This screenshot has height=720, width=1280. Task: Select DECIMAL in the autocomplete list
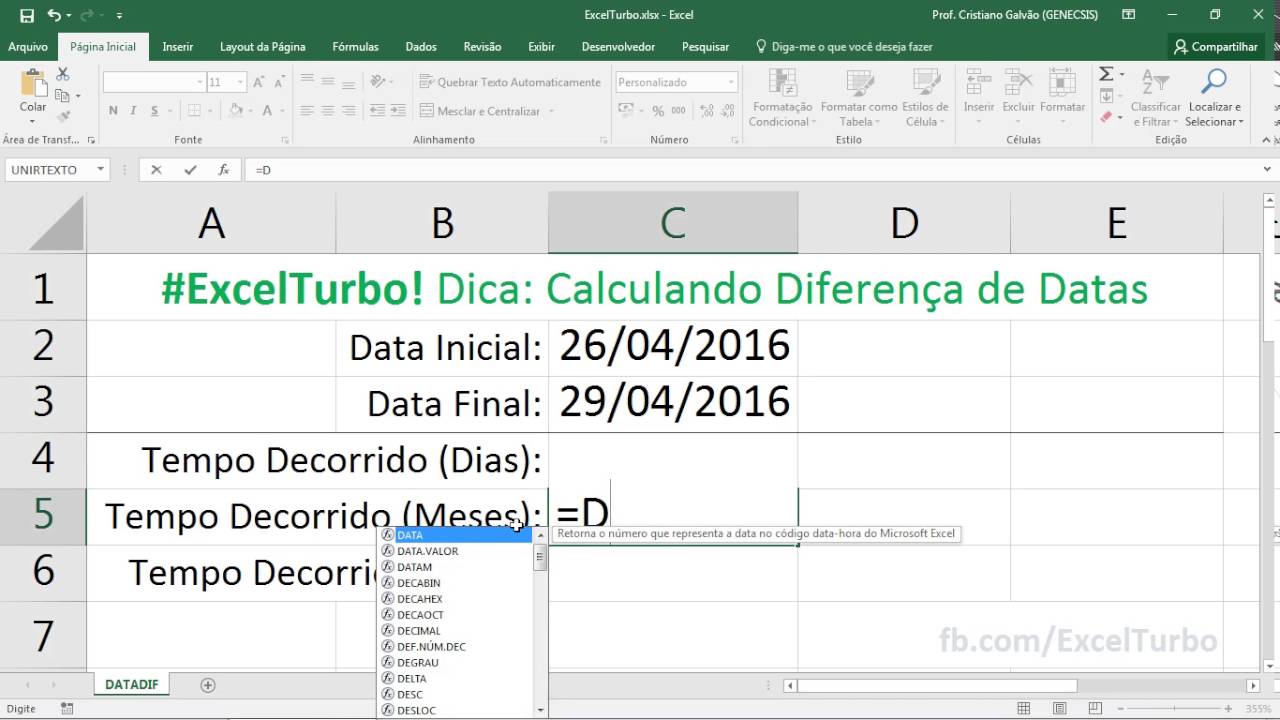point(455,631)
